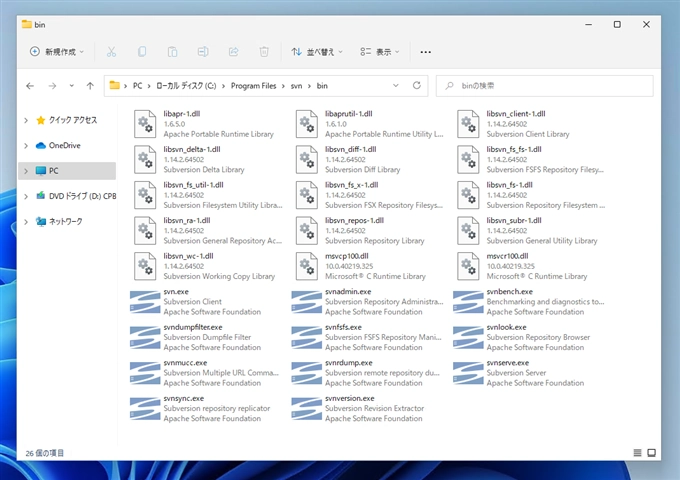Go up one folder level with up arrow

pyautogui.click(x=90, y=86)
